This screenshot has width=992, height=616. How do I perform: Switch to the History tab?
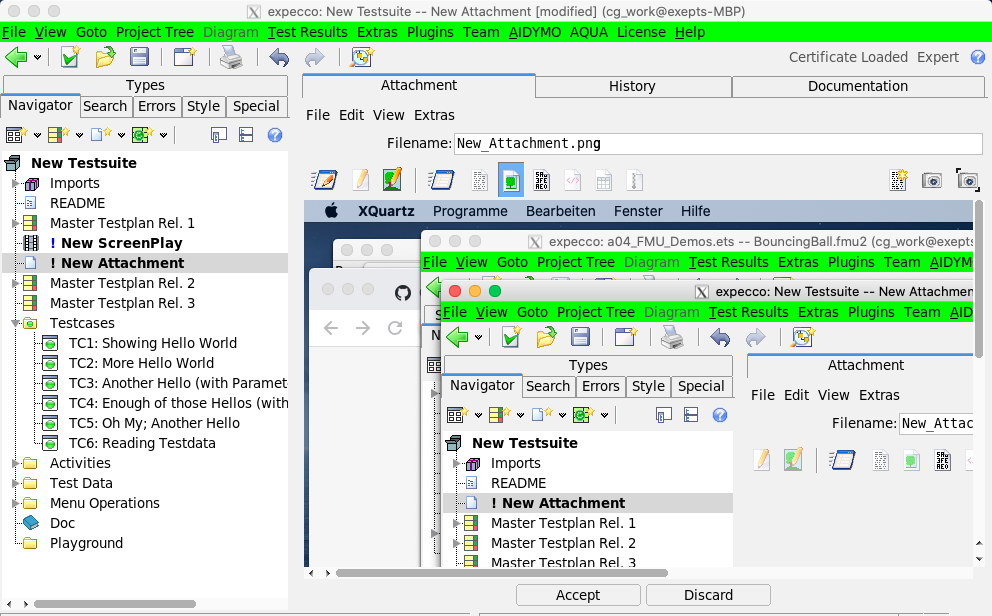(x=632, y=86)
